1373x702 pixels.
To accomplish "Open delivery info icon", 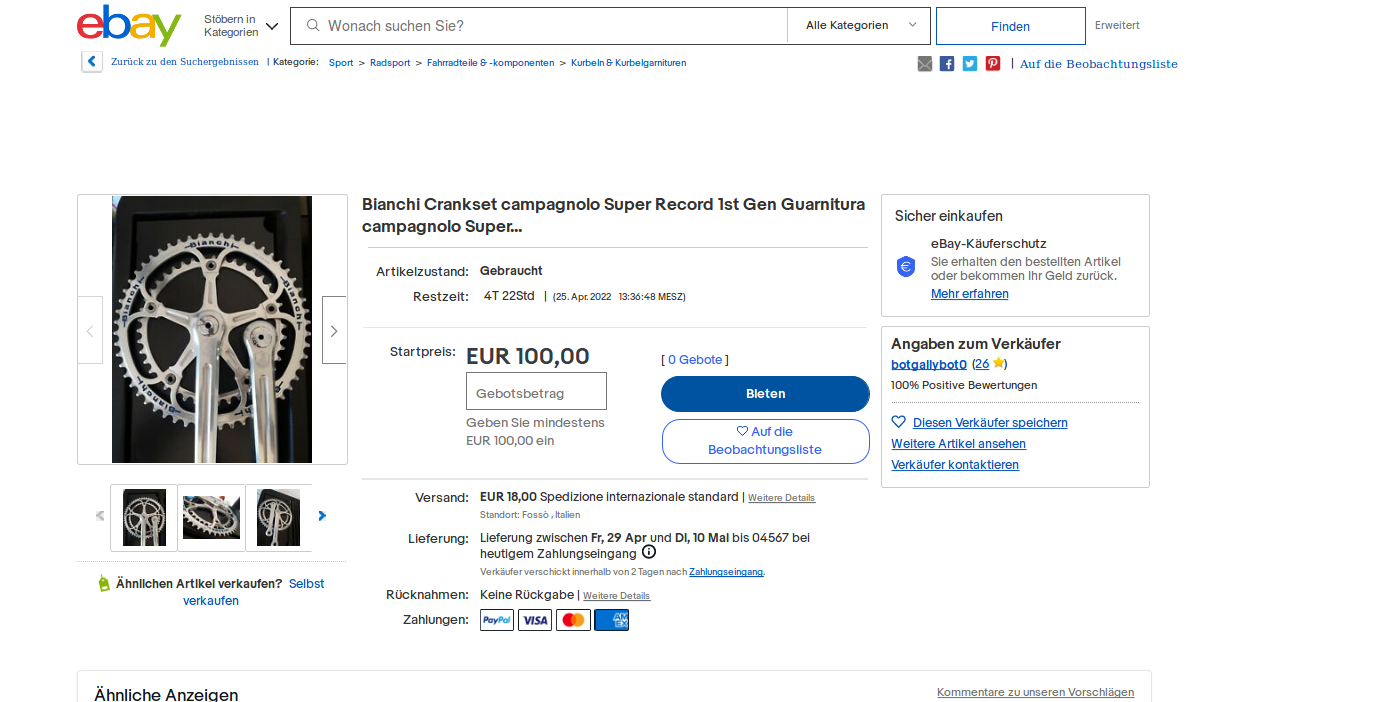I will pyautogui.click(x=649, y=552).
